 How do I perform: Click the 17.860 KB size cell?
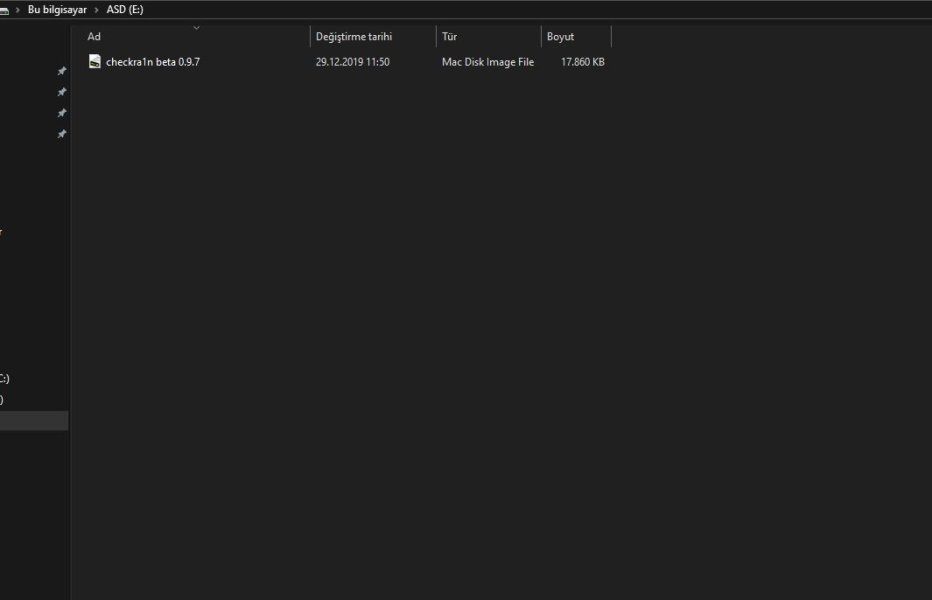pos(582,62)
